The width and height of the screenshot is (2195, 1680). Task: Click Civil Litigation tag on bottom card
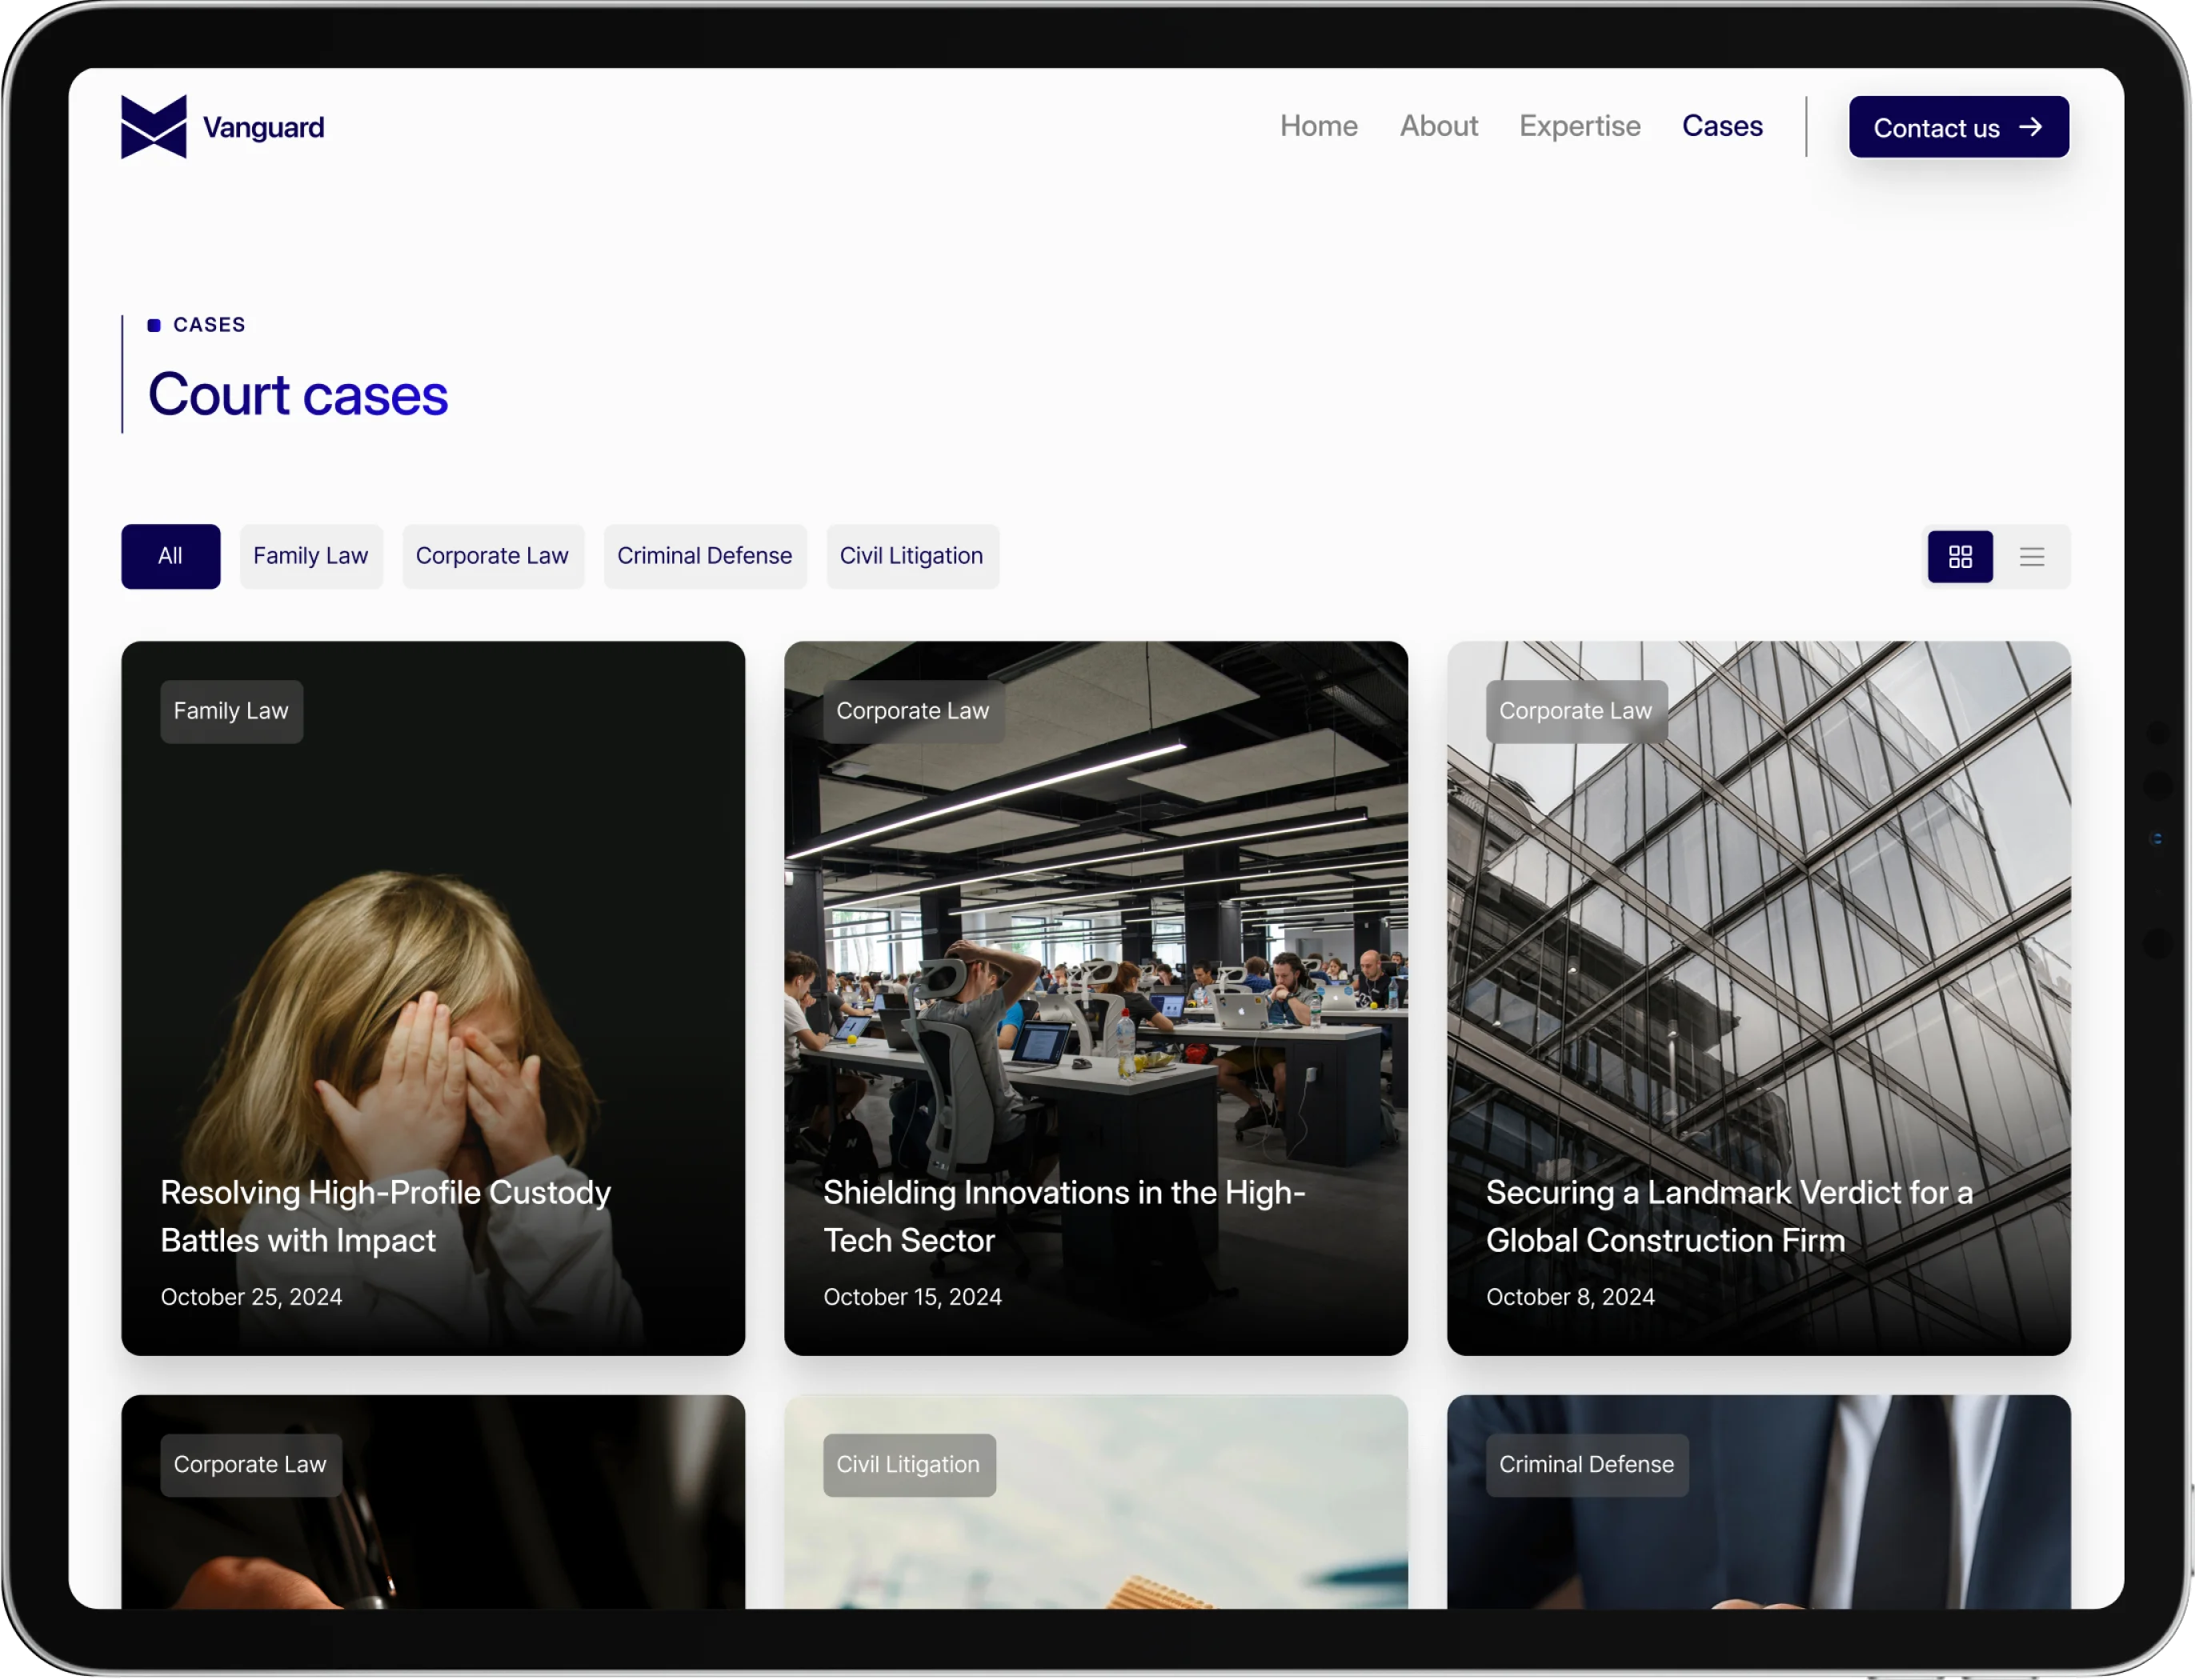pos(908,1464)
